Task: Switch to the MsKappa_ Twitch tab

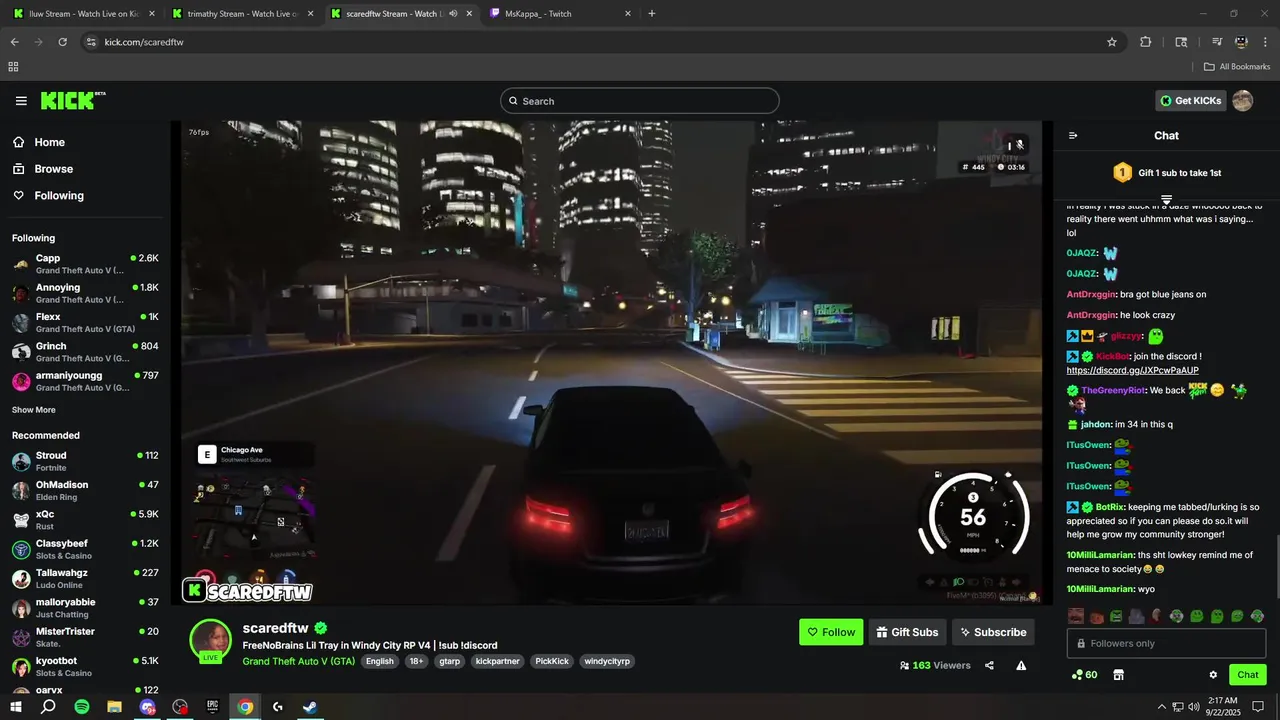Action: tap(560, 14)
